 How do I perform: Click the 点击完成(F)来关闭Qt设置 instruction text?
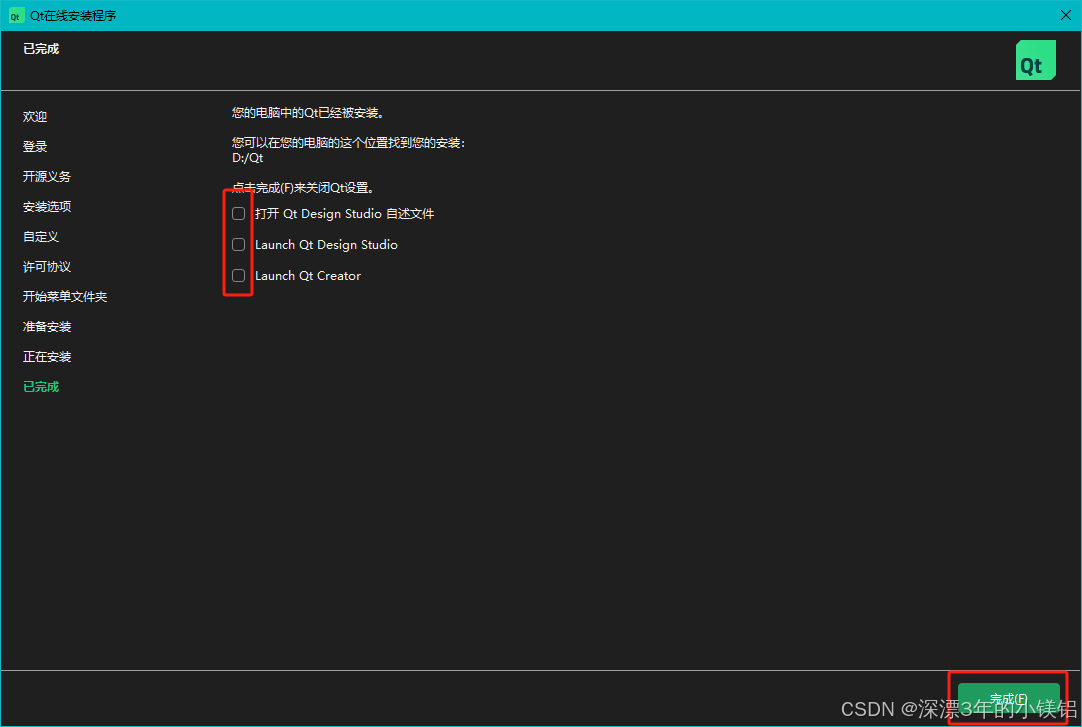[303, 188]
